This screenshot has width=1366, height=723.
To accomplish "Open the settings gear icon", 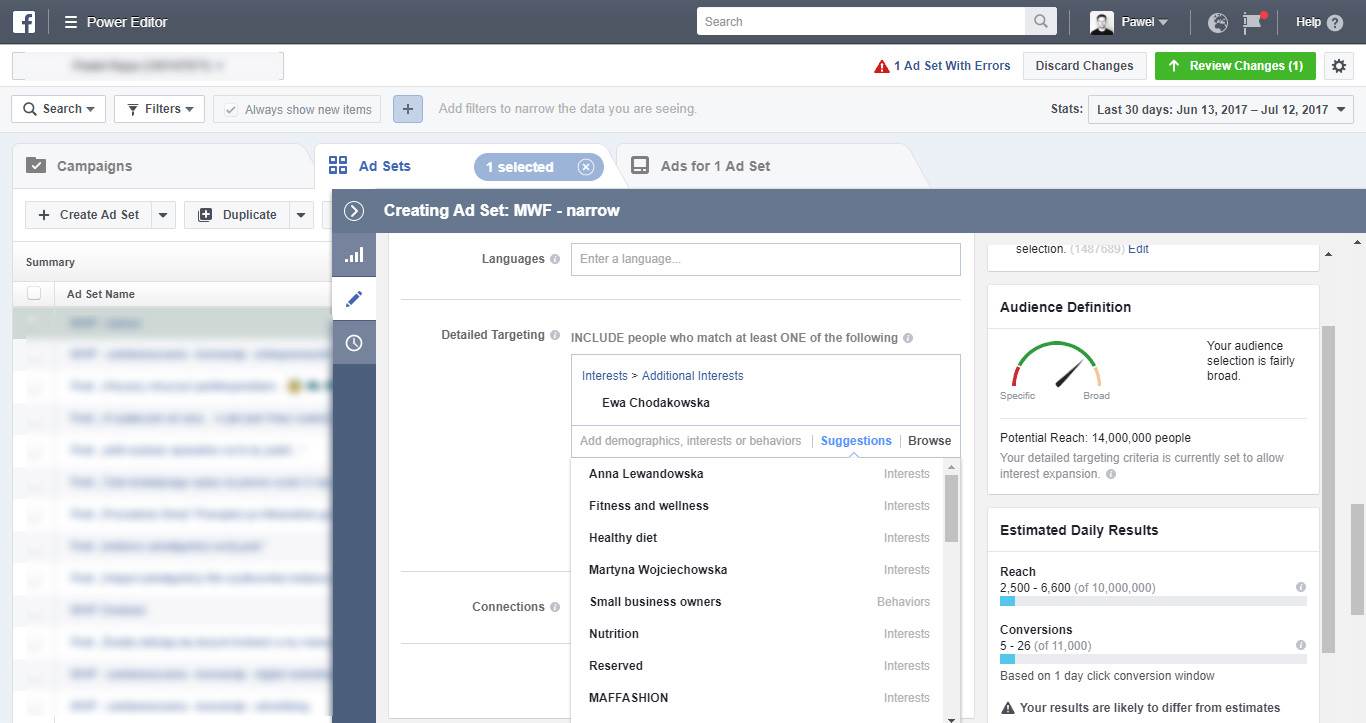I will click(1338, 66).
